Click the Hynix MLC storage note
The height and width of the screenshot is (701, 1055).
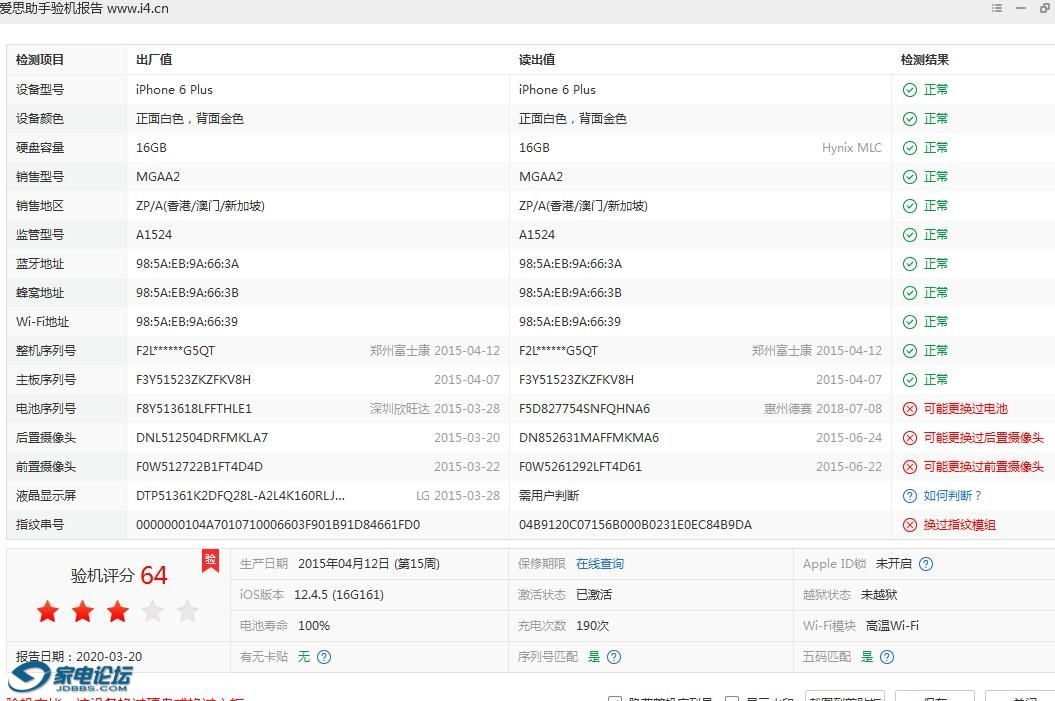coord(851,148)
